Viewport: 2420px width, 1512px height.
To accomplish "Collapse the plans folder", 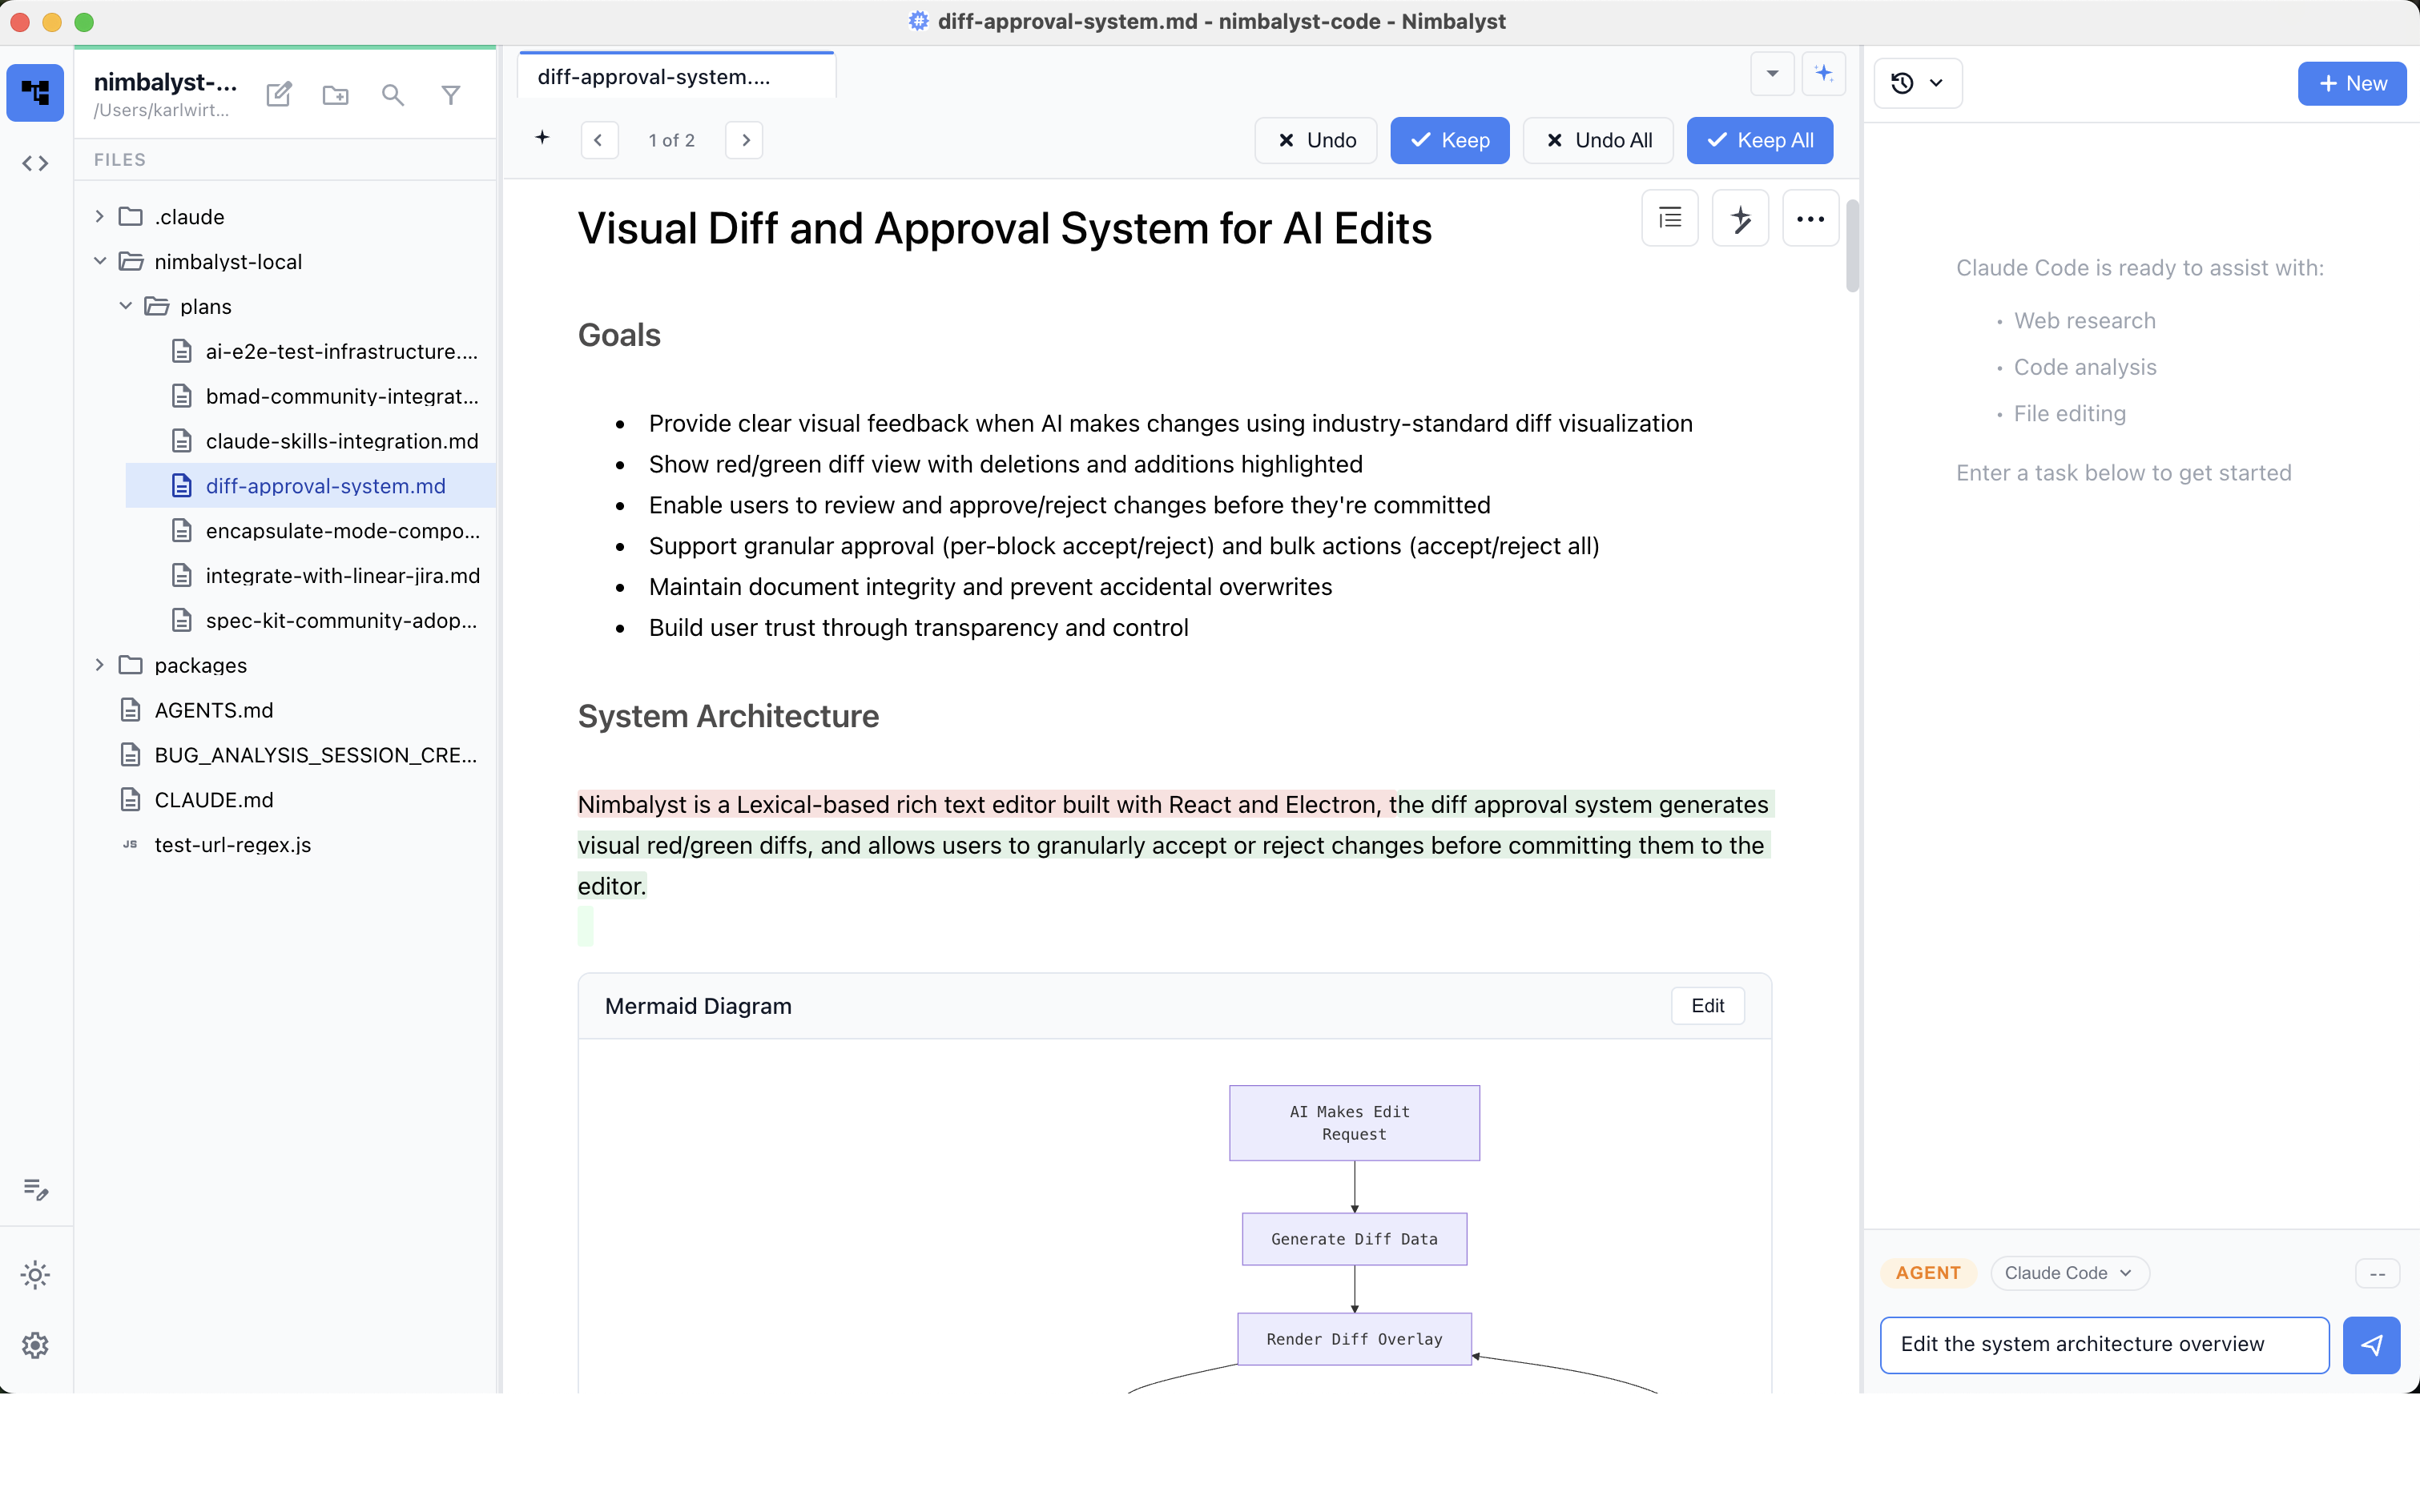I will (125, 307).
